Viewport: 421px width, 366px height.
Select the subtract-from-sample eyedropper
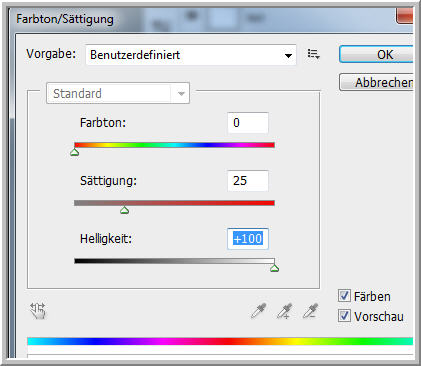click(310, 311)
